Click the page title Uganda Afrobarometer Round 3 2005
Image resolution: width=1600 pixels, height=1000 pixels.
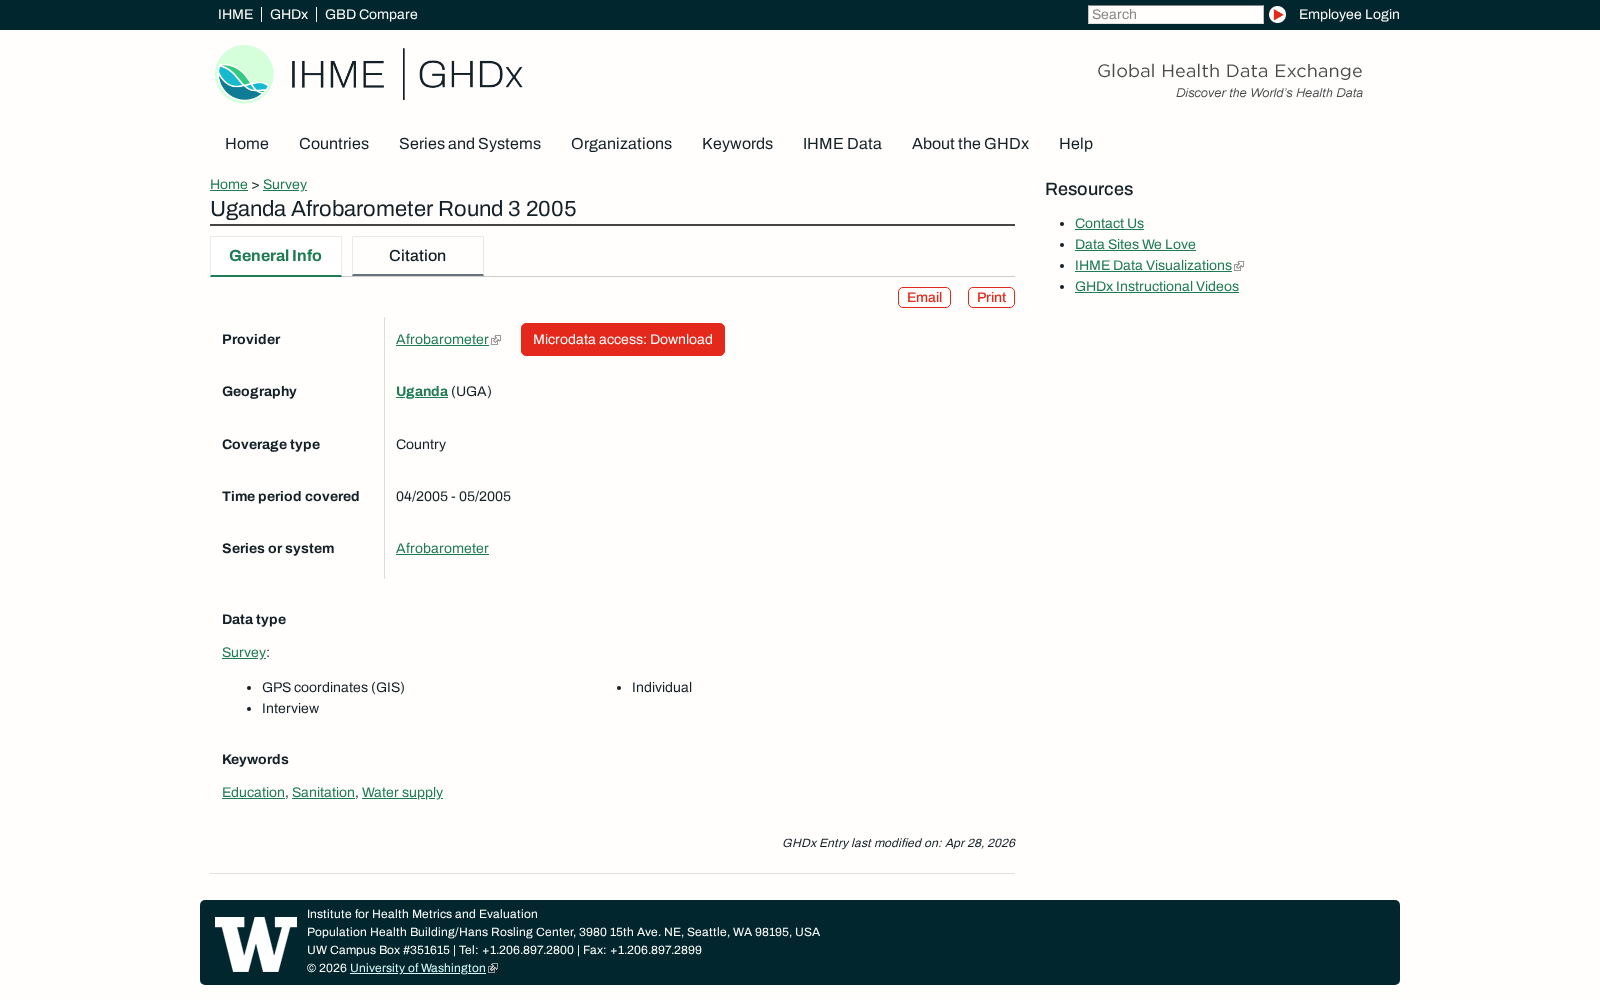point(393,209)
